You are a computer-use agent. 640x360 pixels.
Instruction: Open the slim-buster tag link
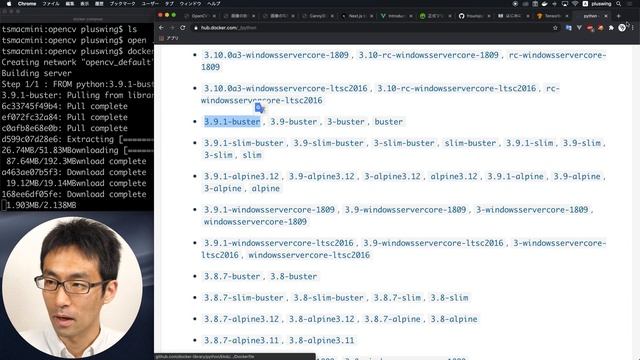click(x=470, y=143)
